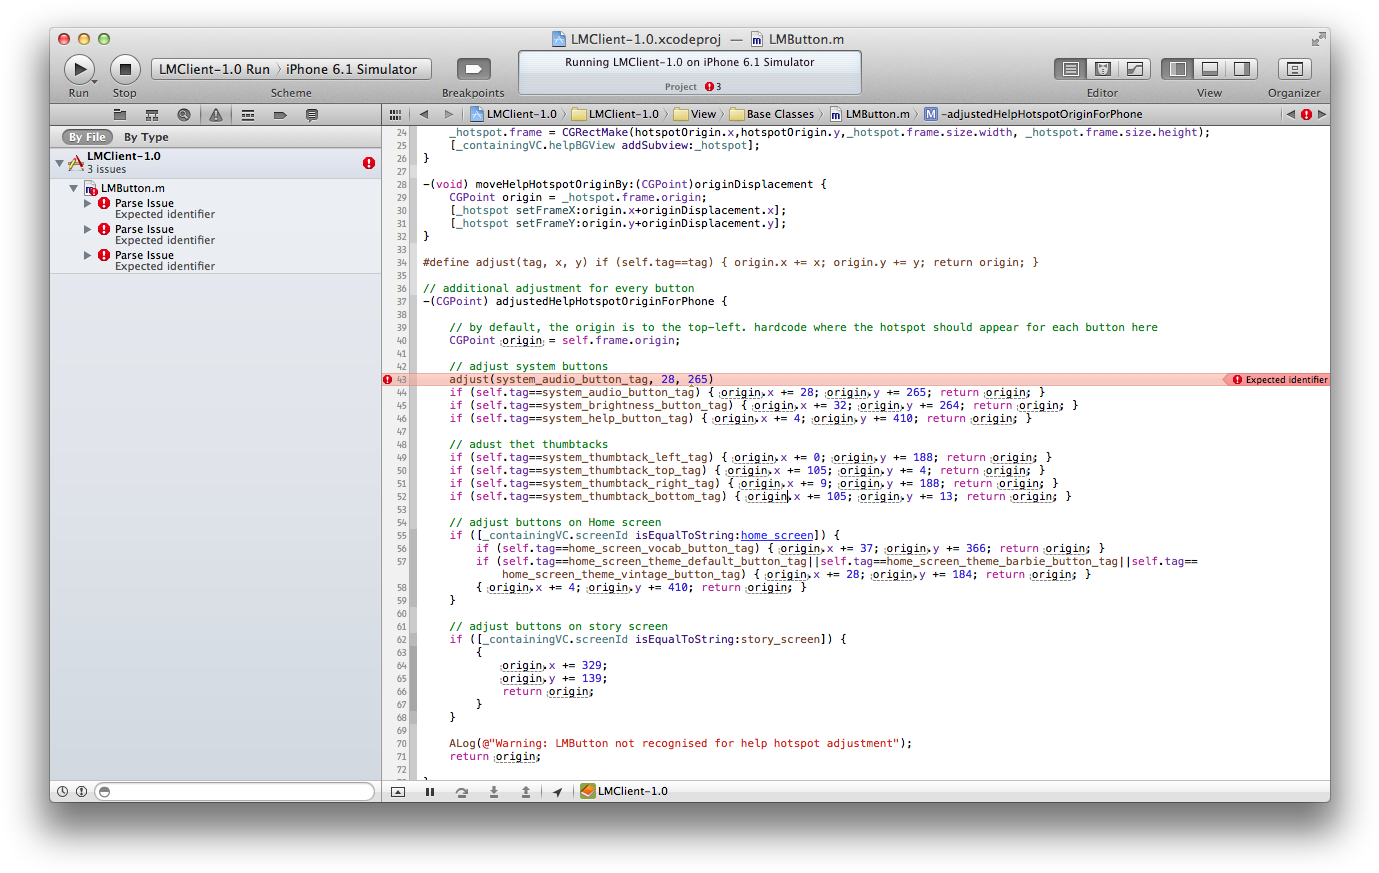Click the Step Over debug icon
Viewport: 1379px width, 873px height.
pyautogui.click(x=462, y=792)
